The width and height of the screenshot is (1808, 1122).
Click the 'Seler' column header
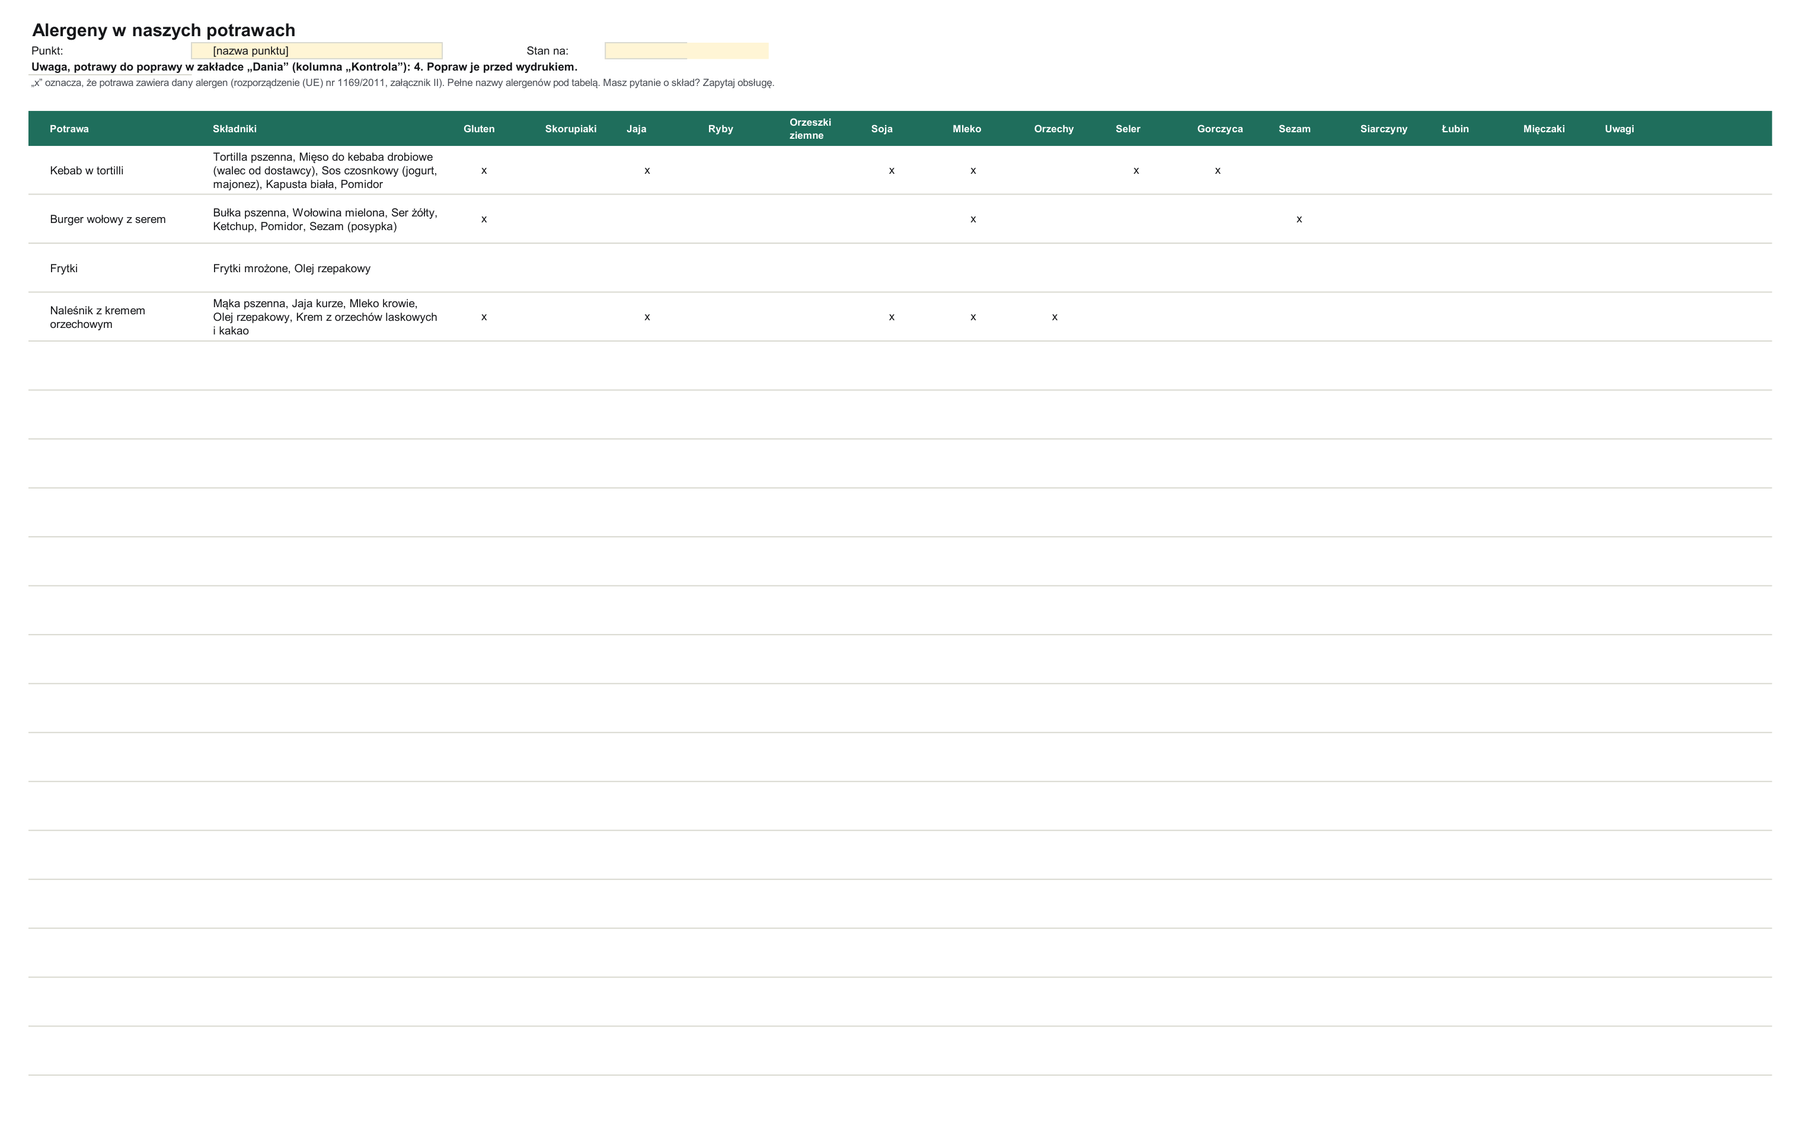[x=1128, y=129]
